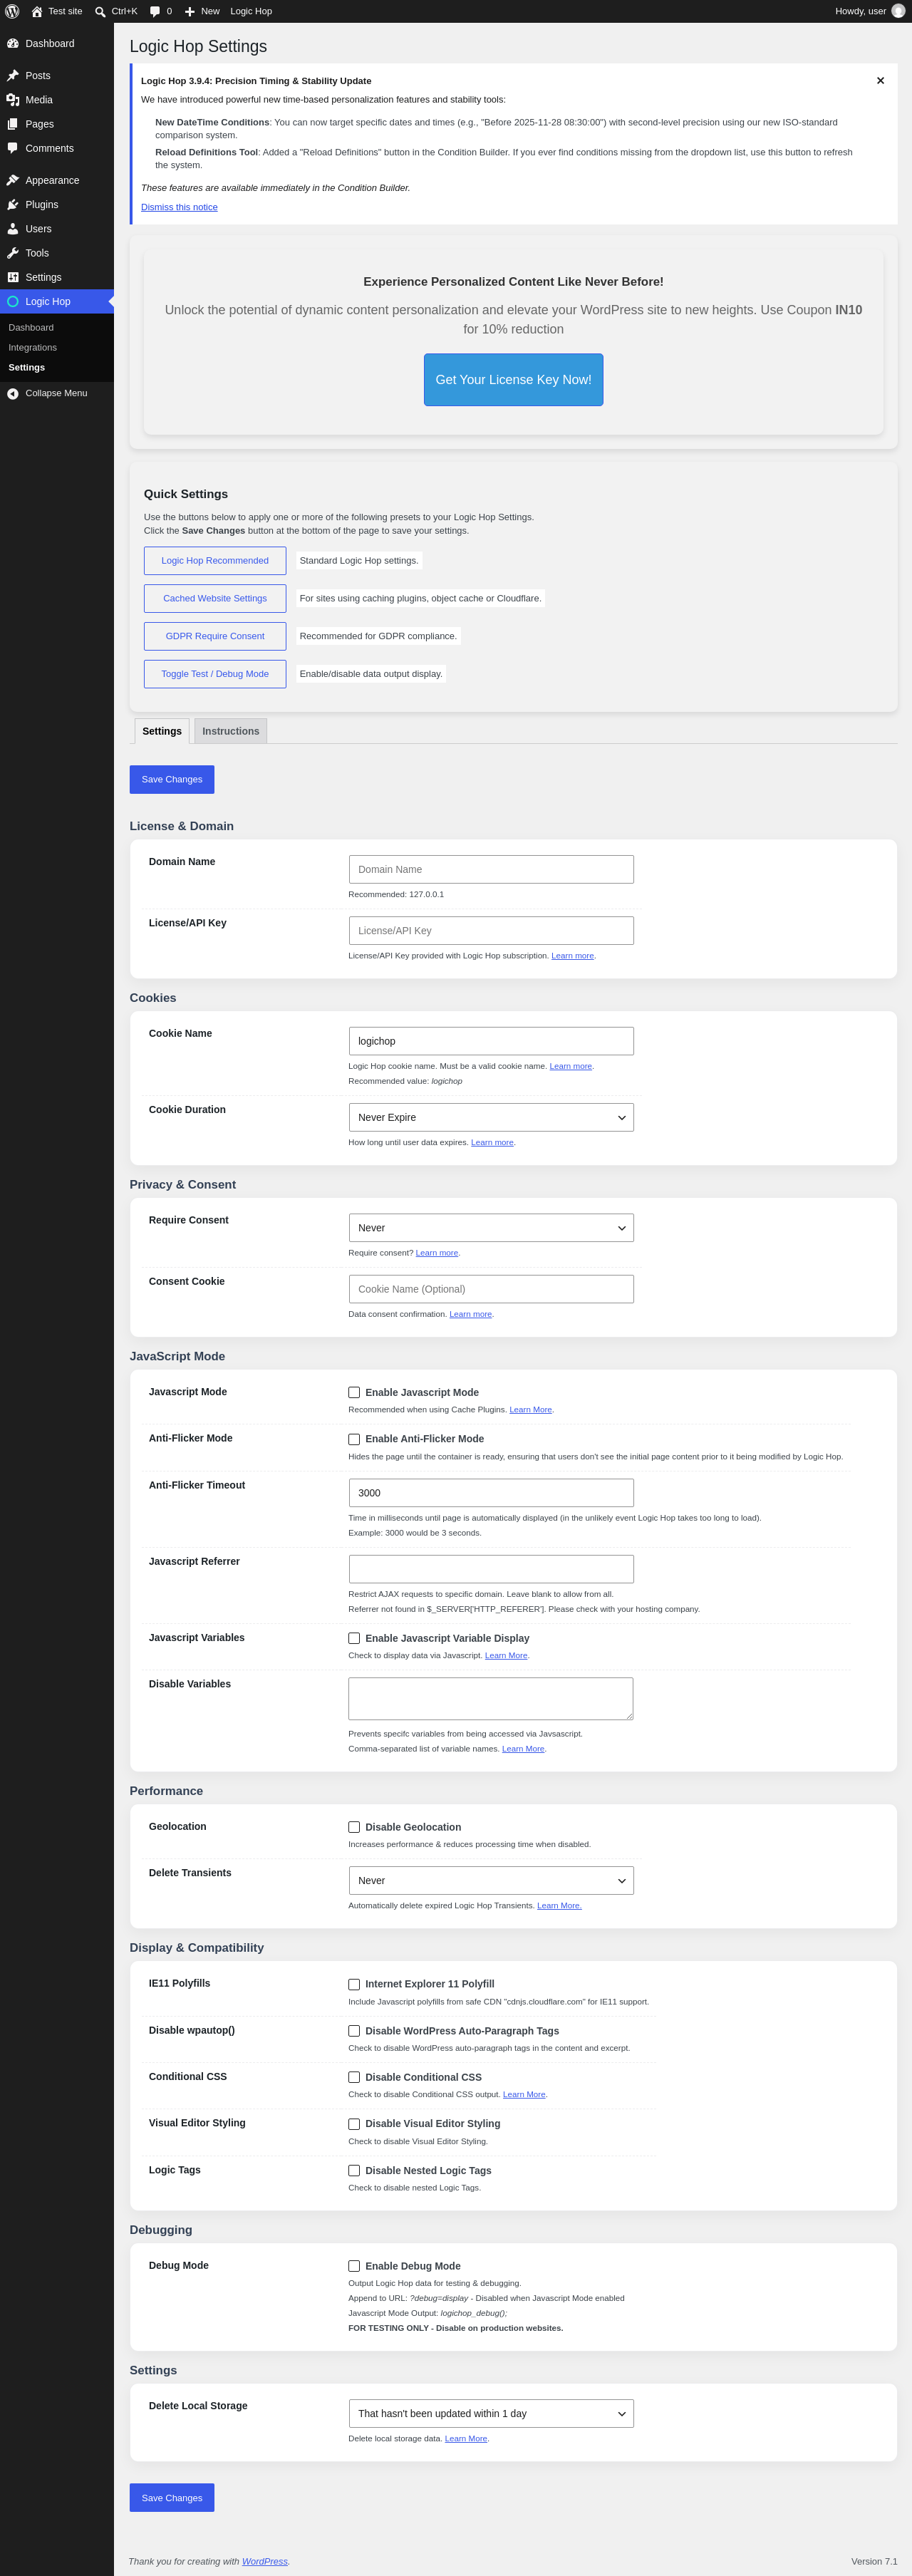
Task: Click the Tools wrench icon in the sidebar
Action: click(x=13, y=253)
